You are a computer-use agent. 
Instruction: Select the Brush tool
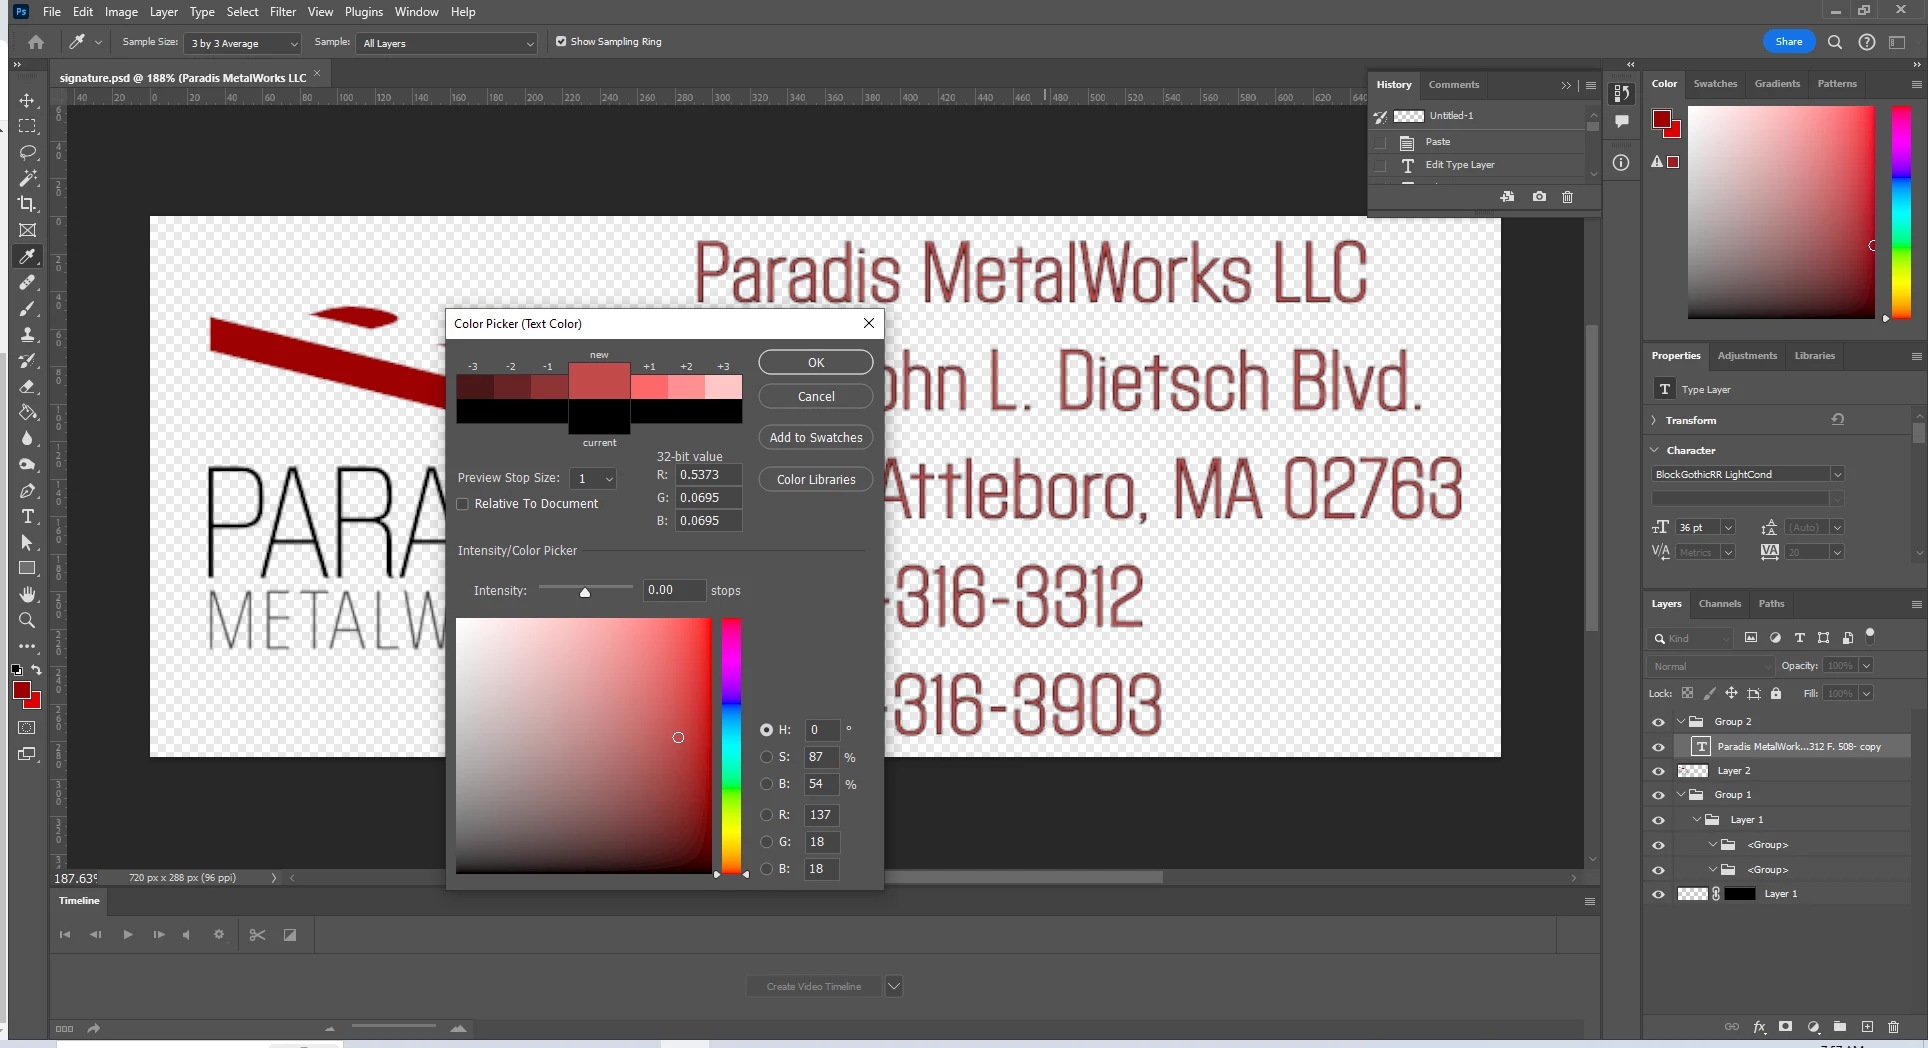pos(27,308)
